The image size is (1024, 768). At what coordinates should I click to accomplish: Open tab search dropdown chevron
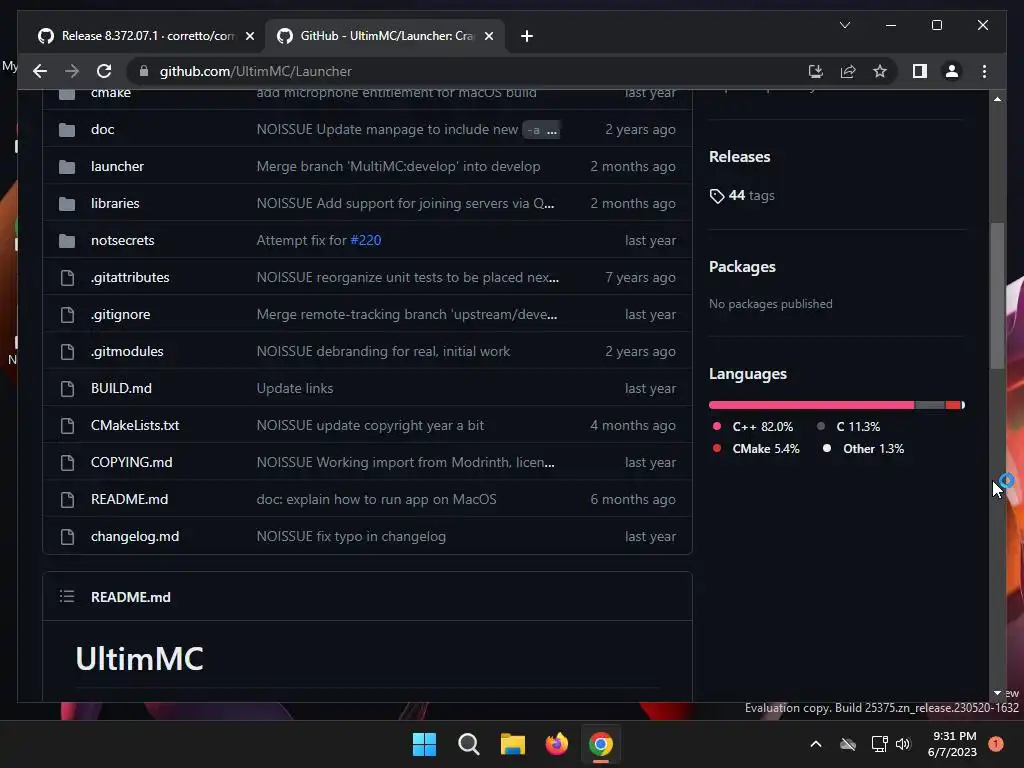[844, 25]
